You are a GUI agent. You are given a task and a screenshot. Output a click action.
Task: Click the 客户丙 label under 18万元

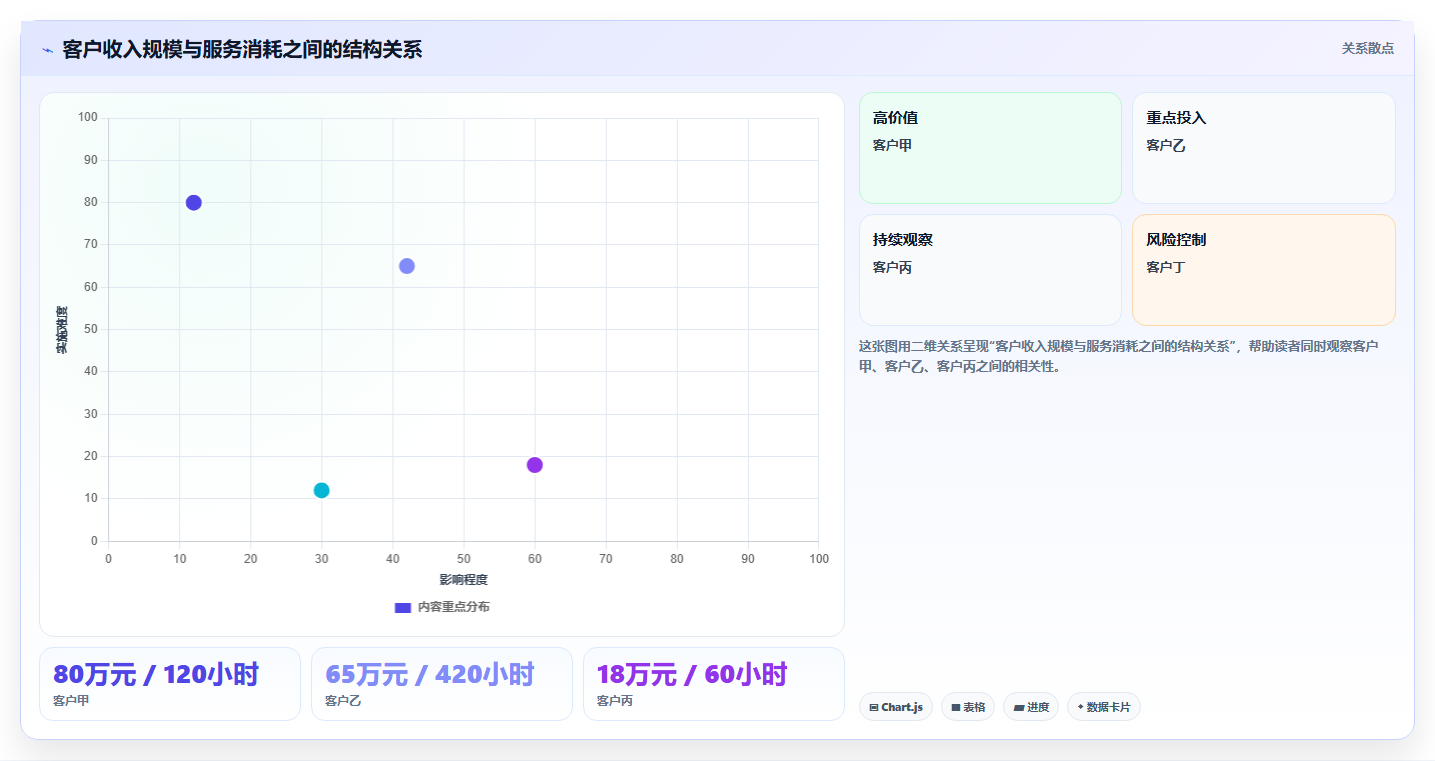click(x=615, y=701)
